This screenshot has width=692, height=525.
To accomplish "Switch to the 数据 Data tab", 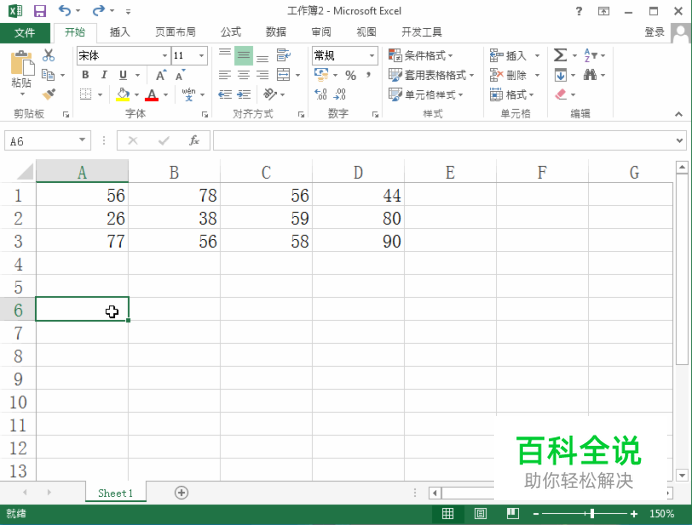I will pos(276,32).
